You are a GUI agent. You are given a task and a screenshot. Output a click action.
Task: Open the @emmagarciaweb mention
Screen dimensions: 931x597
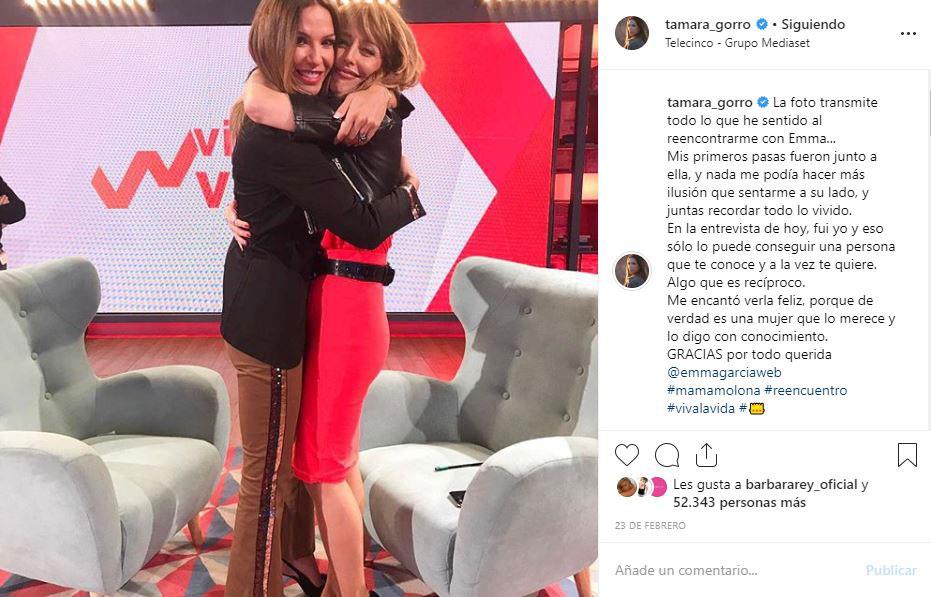(x=724, y=372)
